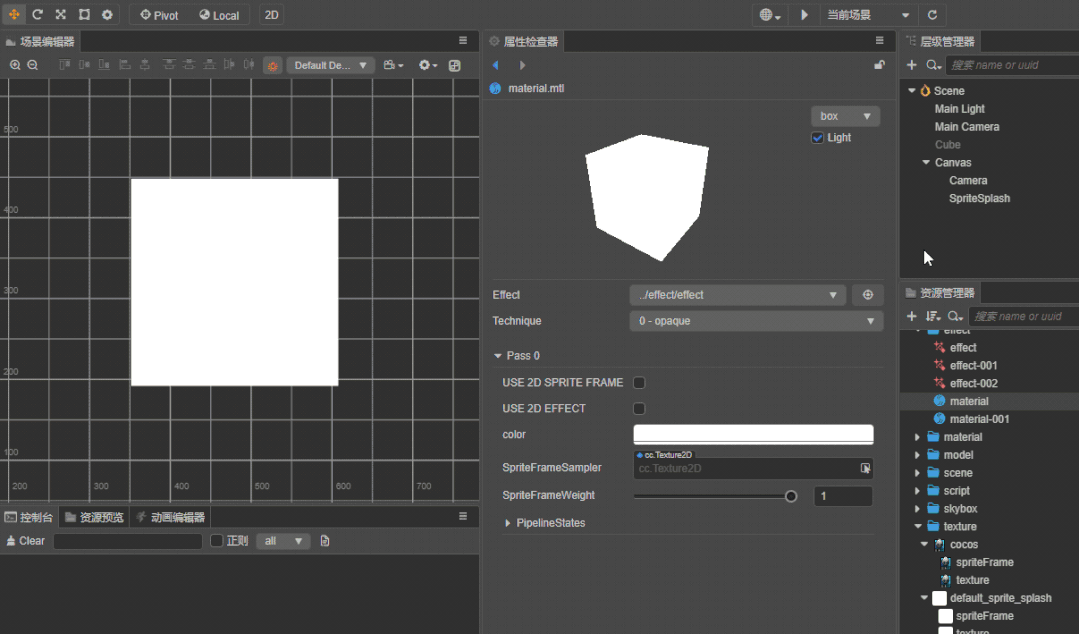Enable USE 2D SPRITE FRAME
This screenshot has height=634, width=1079.
coord(638,382)
